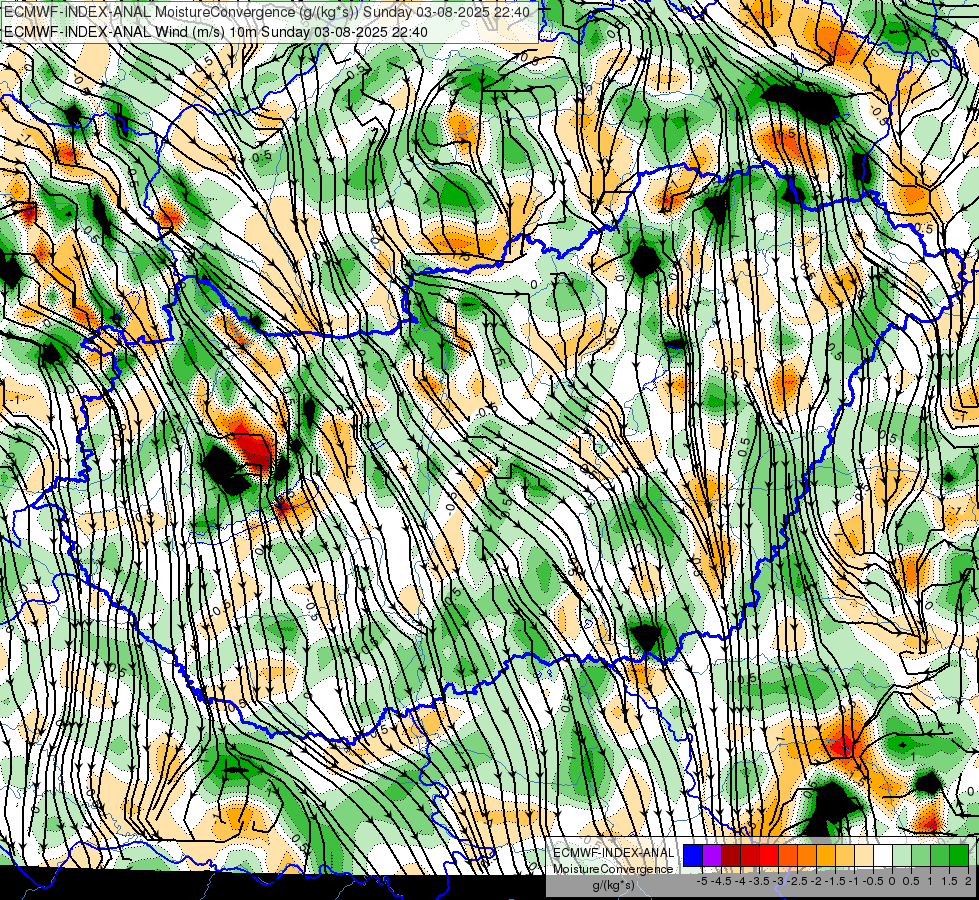Click the -5 tick label in legend
This screenshot has width=979, height=900.
[x=702, y=881]
